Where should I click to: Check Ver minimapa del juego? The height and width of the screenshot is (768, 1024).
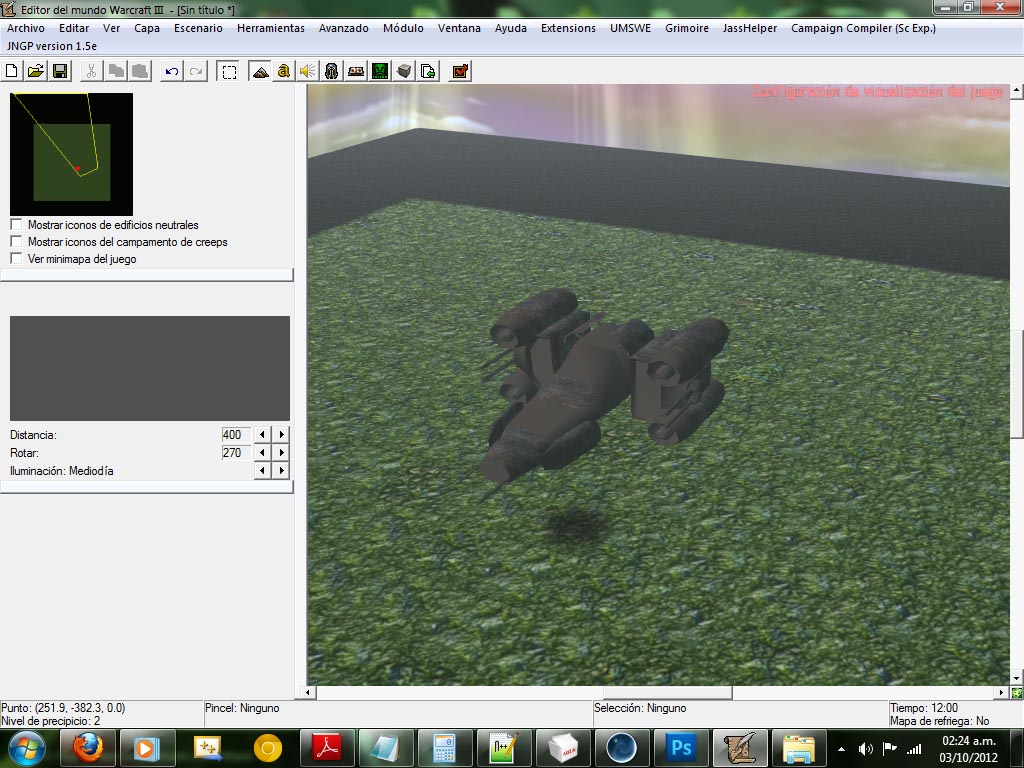[x=16, y=258]
